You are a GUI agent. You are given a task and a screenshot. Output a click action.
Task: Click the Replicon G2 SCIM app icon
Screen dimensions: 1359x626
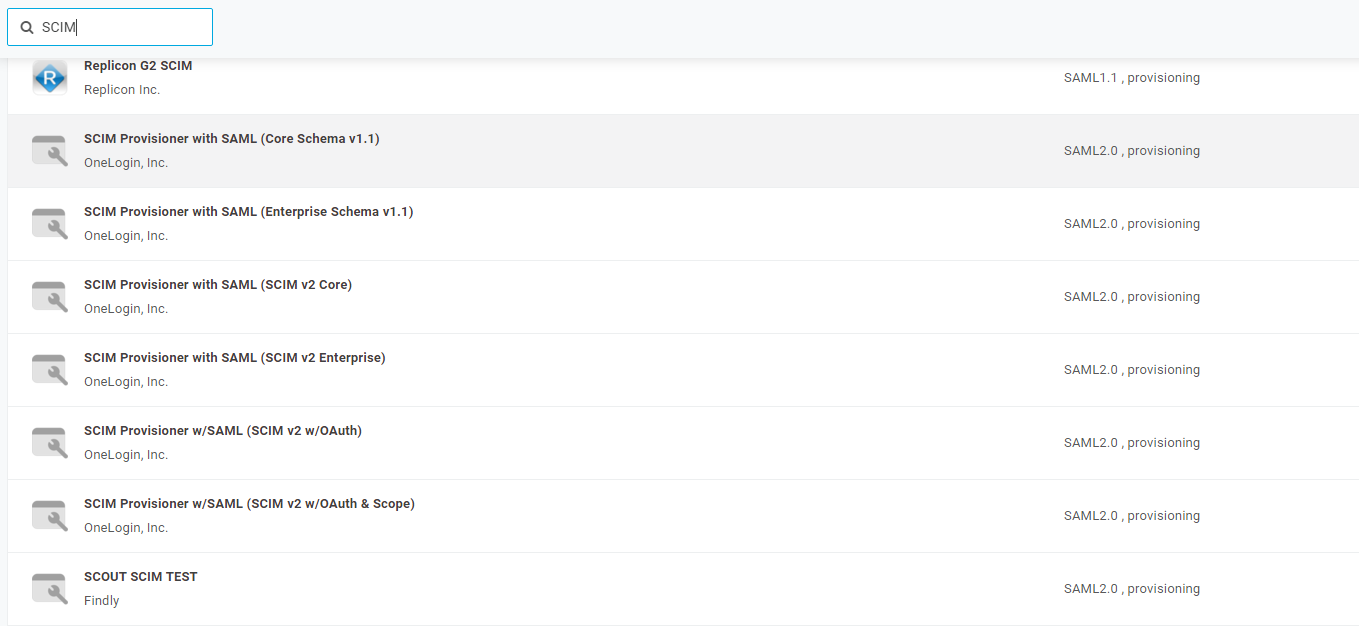point(49,77)
